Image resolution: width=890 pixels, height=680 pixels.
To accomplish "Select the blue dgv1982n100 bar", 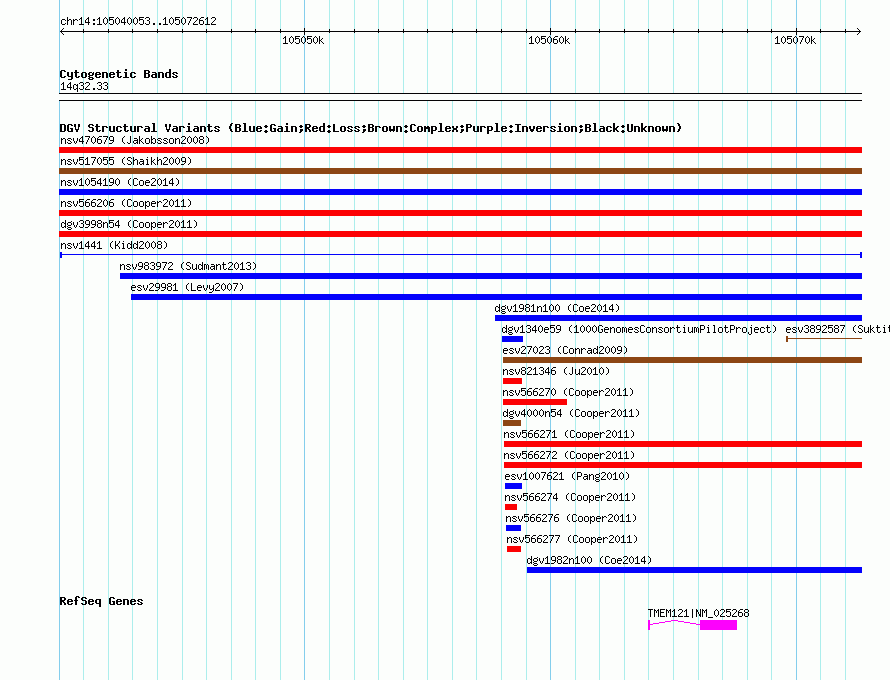I will tap(694, 570).
